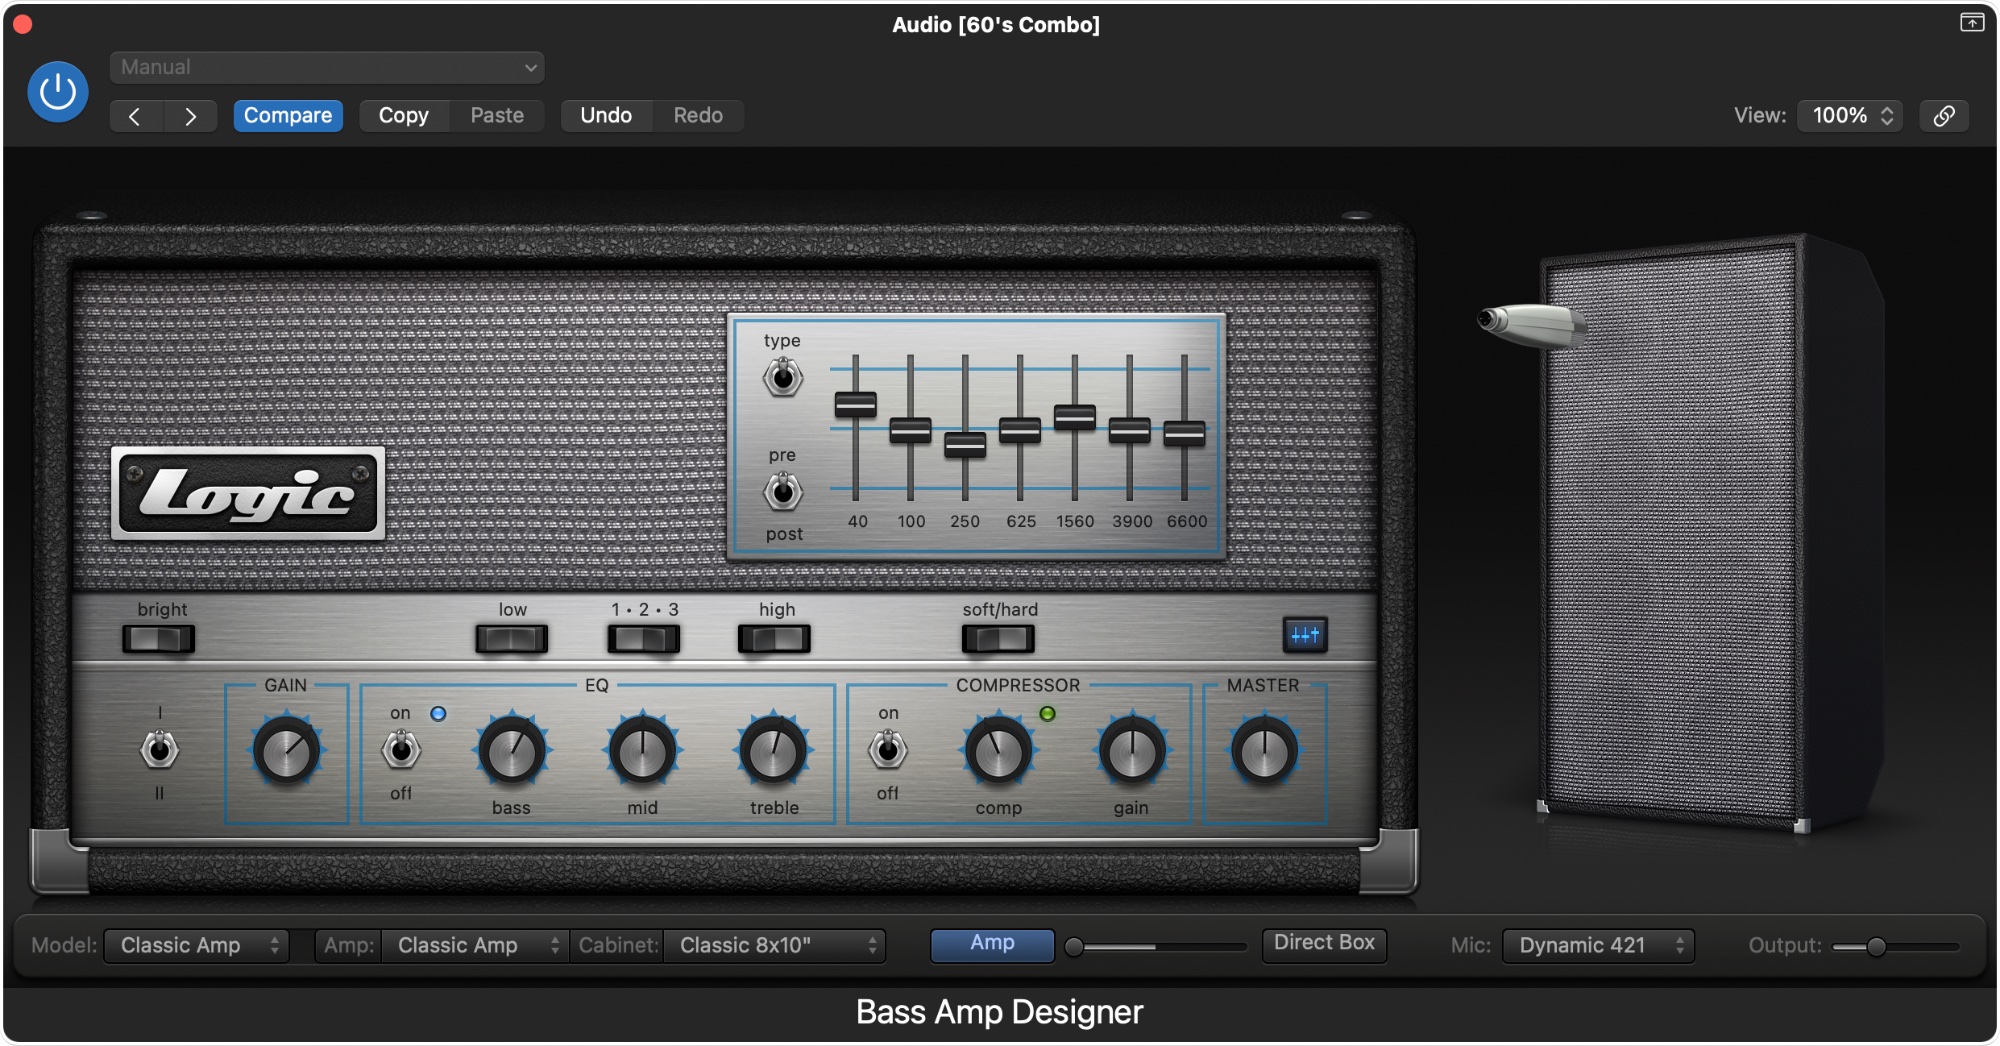Flip the high EQ switch
This screenshot has height=1046, width=2000.
tap(774, 639)
